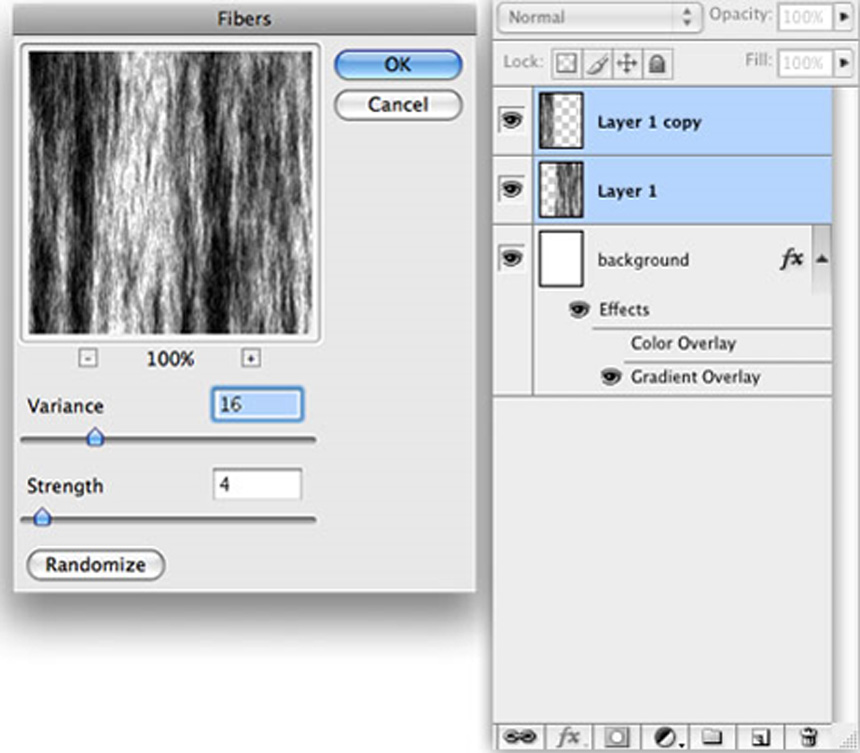Collapse the background layer effects list
Viewport: 860px width, 753px height.
pos(820,259)
